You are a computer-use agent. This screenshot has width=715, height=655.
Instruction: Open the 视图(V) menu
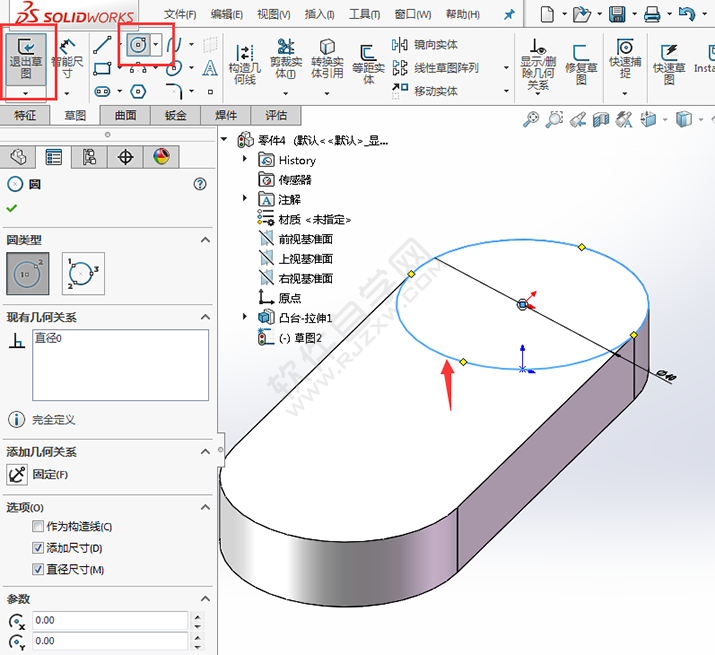(274, 15)
